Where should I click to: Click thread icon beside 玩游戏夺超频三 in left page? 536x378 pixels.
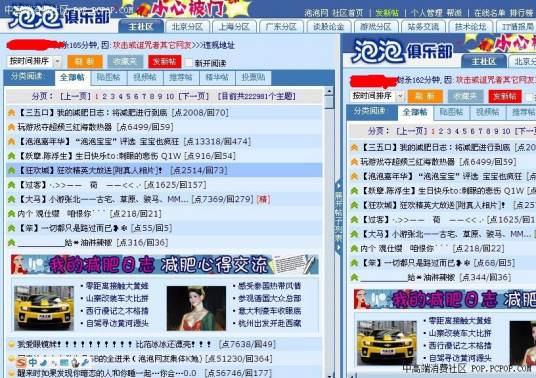[12, 127]
